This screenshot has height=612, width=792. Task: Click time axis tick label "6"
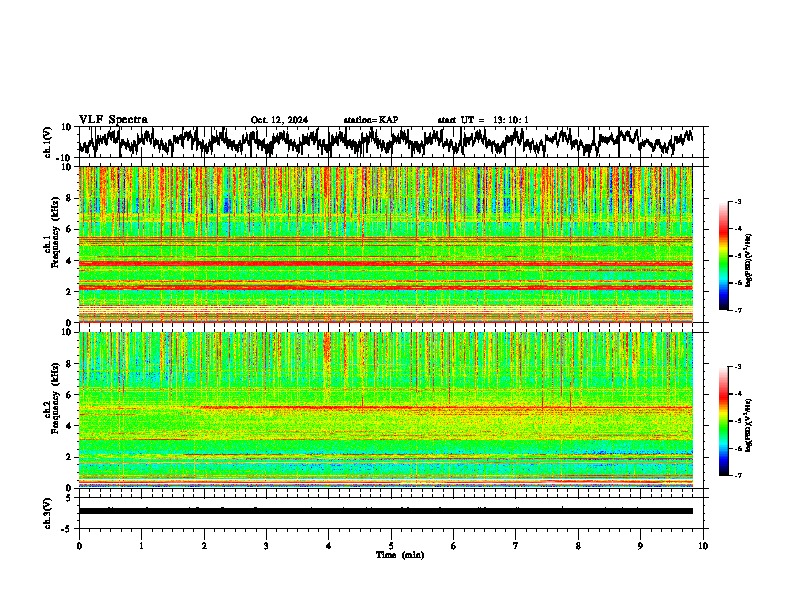coord(454,546)
